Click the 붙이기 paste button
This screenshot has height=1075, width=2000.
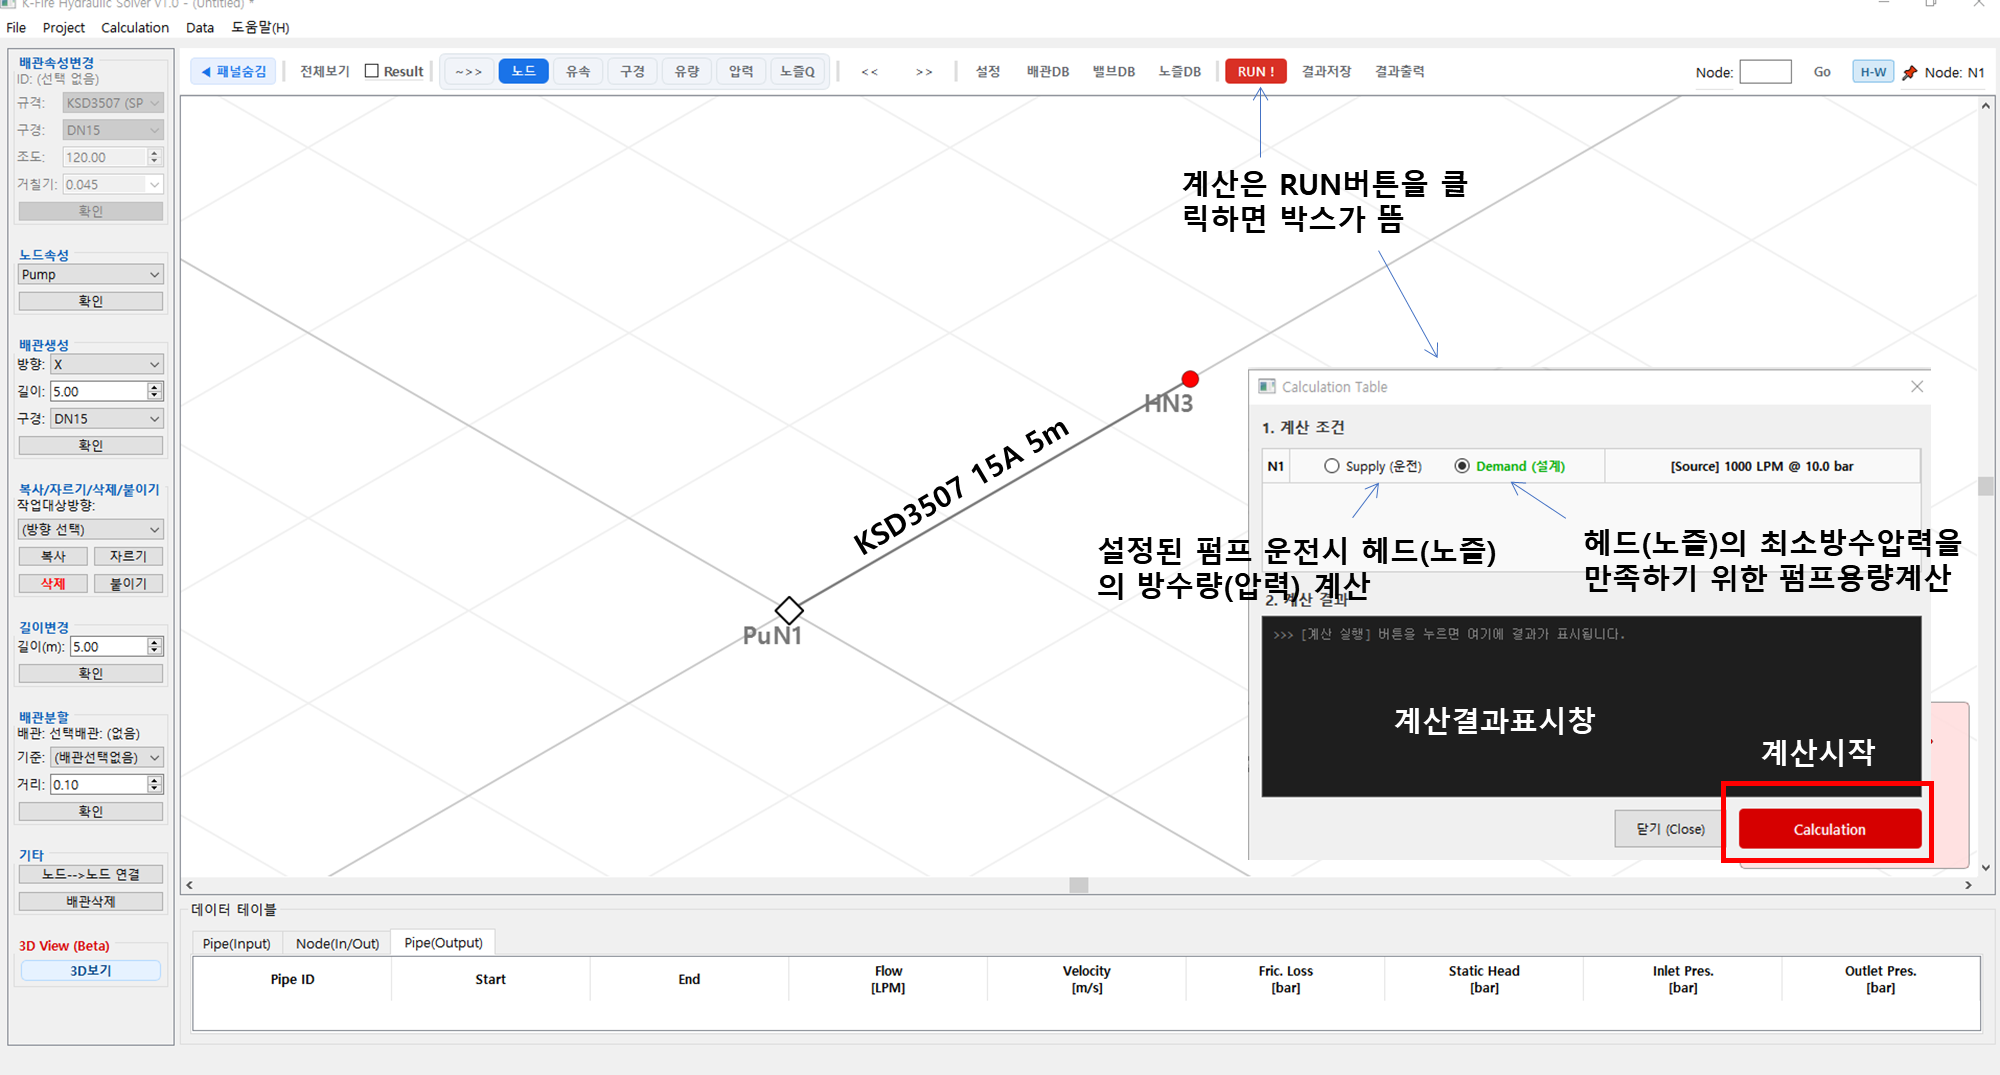[128, 583]
